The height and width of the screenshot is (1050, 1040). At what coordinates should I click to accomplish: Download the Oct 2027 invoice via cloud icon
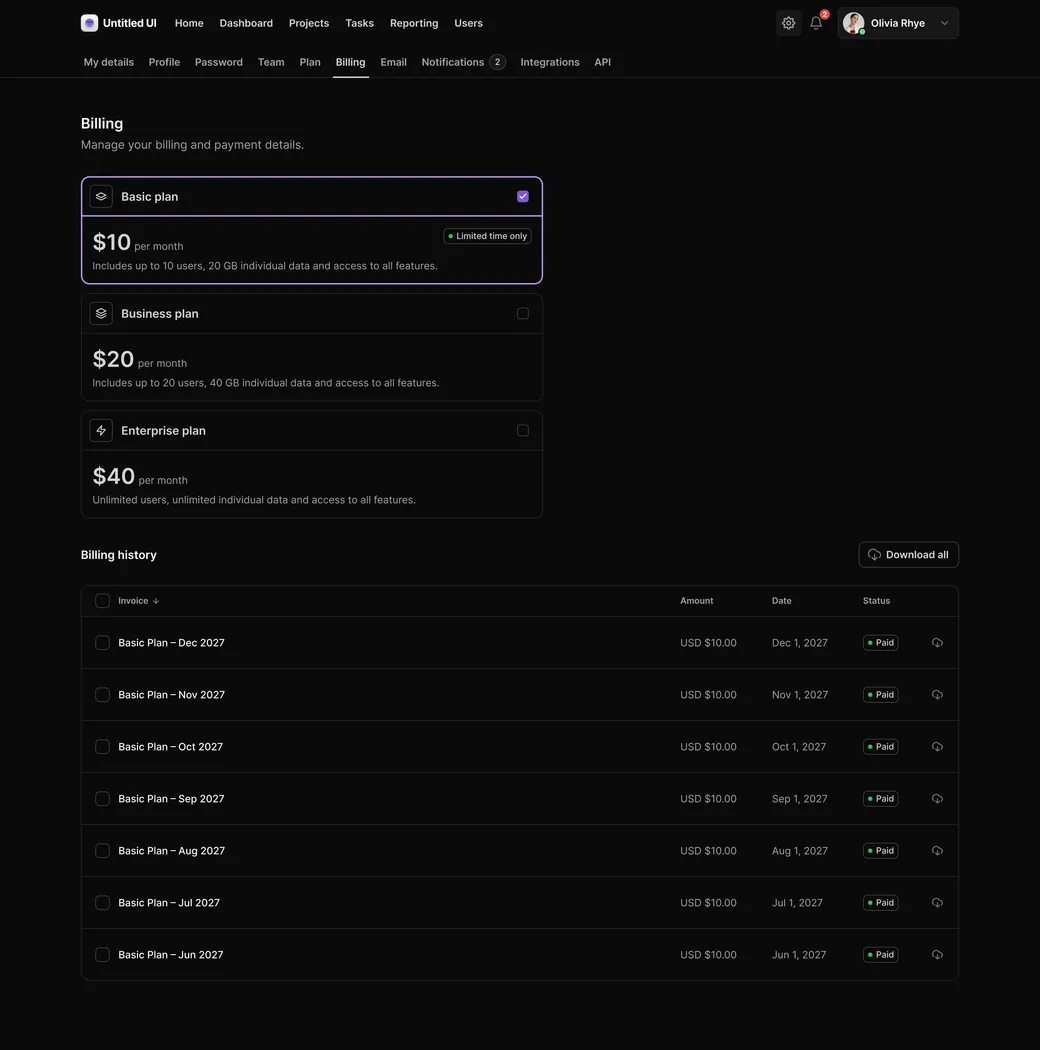coord(937,747)
